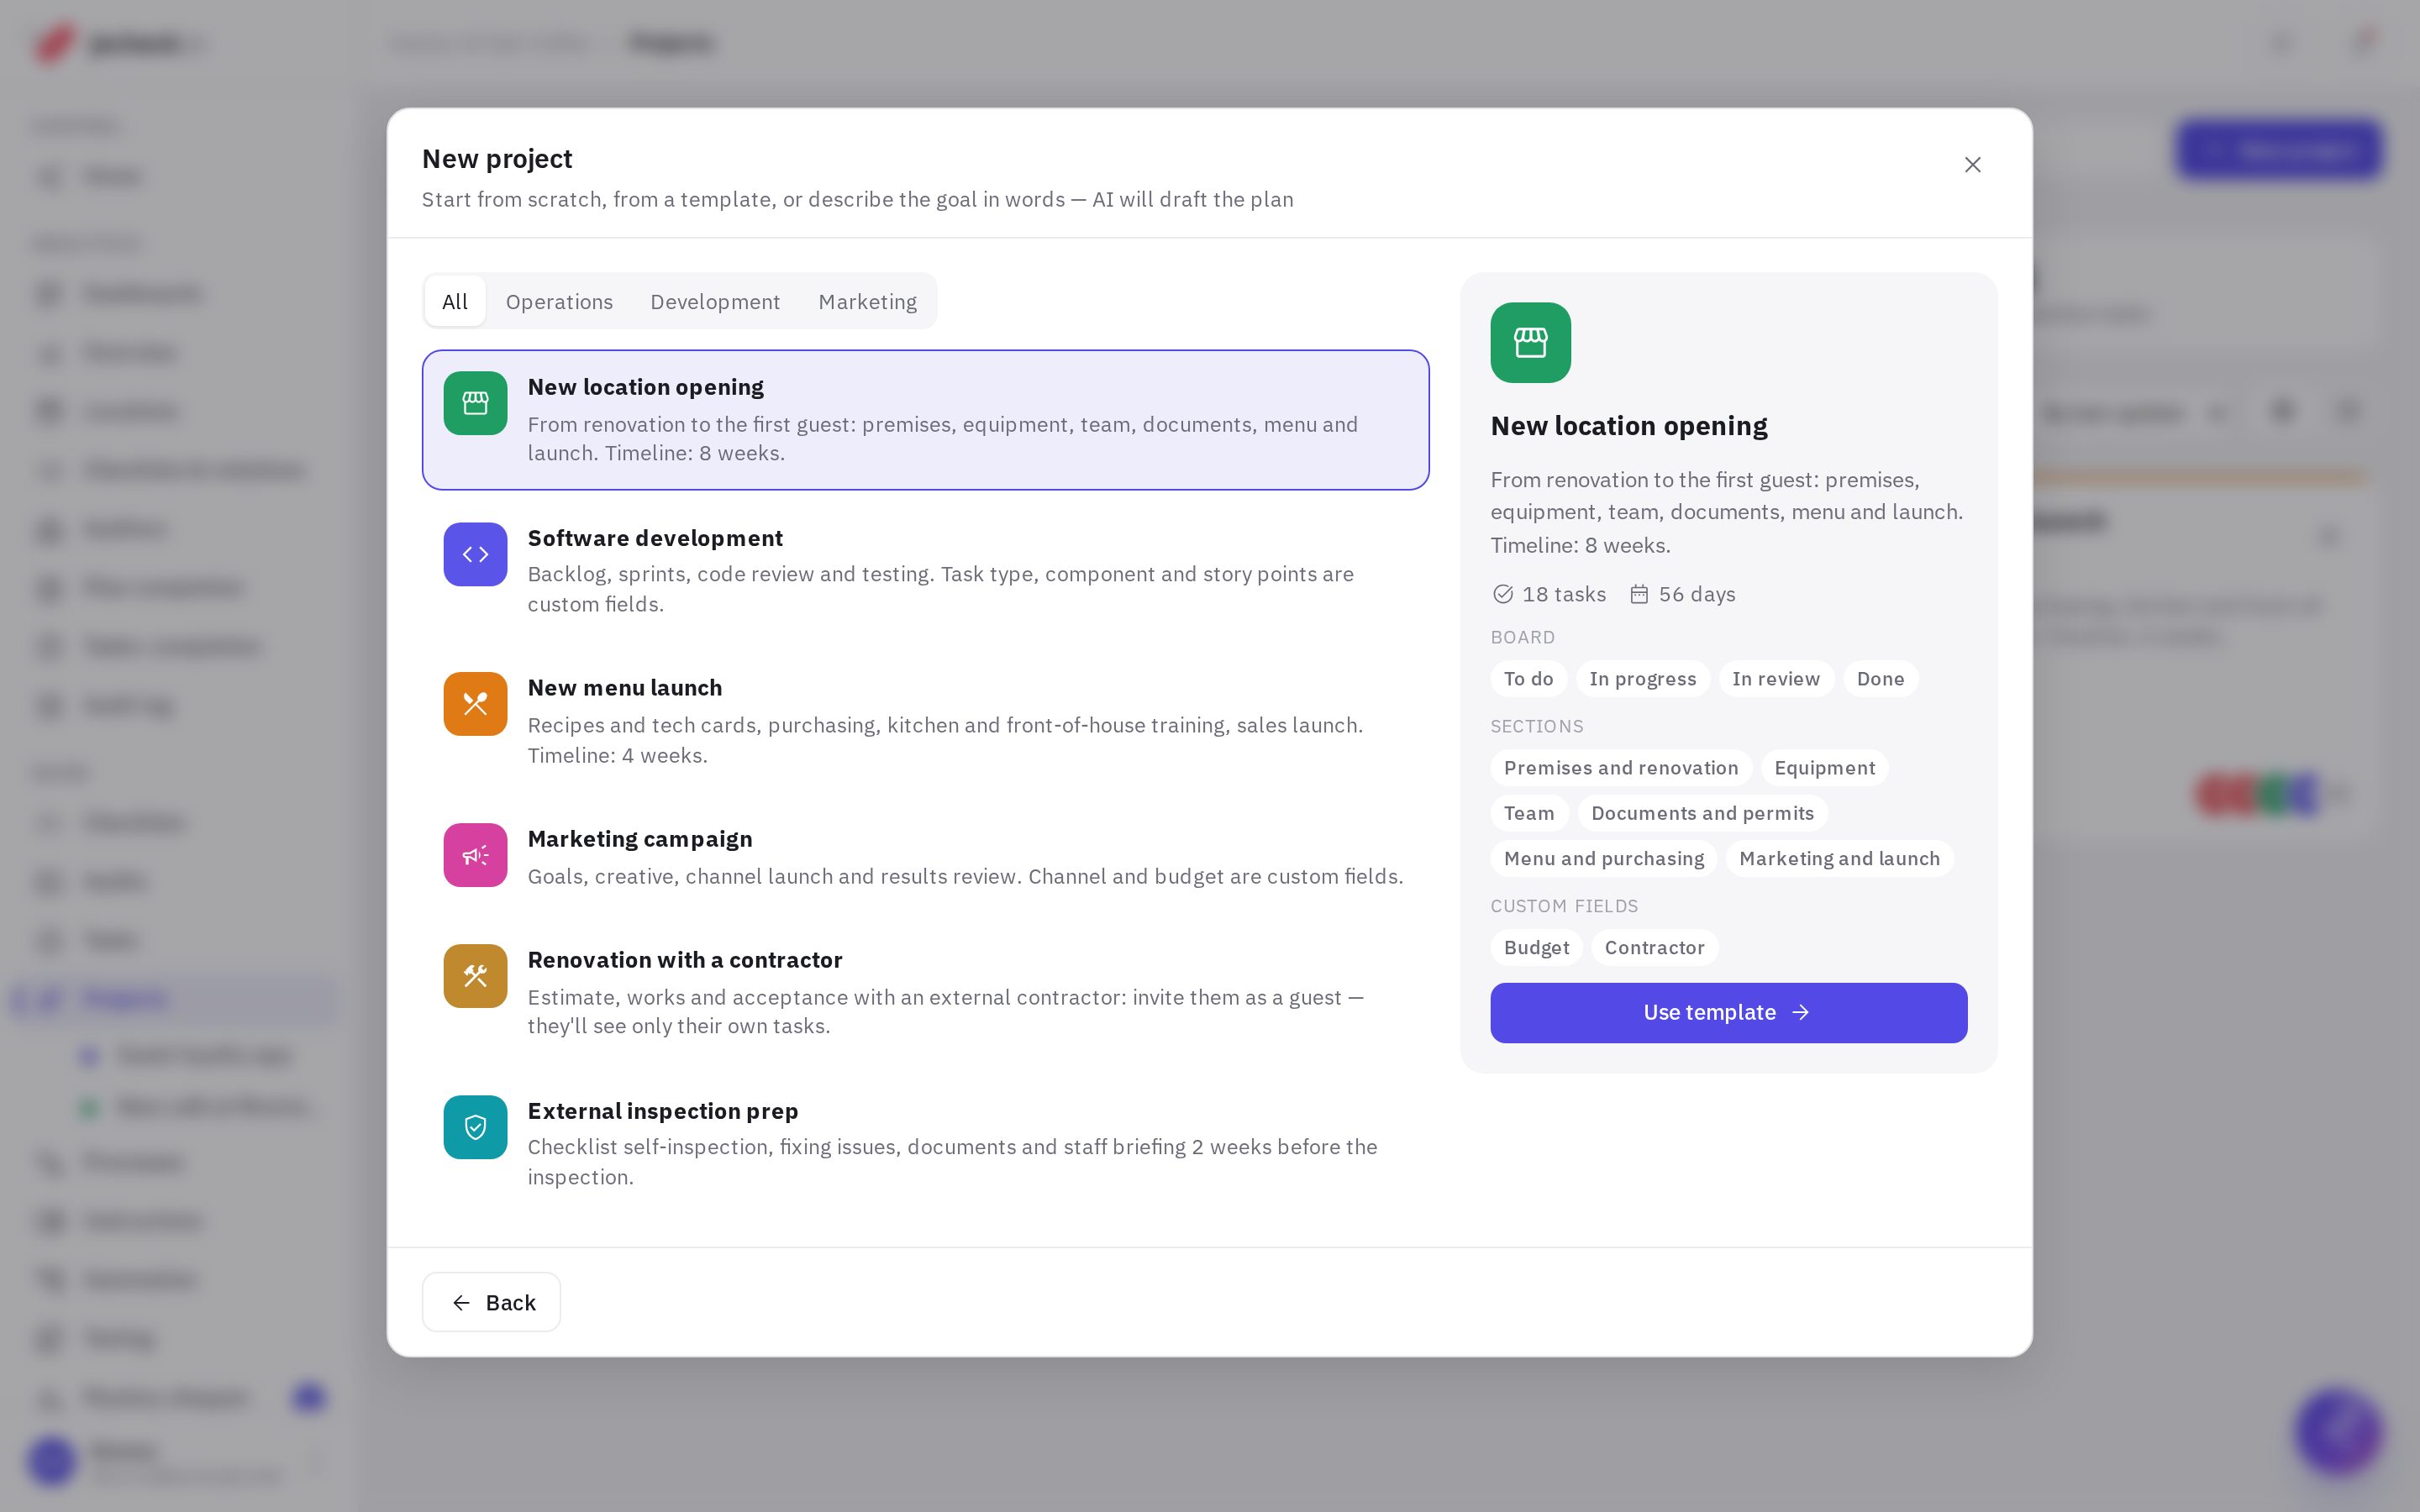Click the Documents and permits section chip

click(x=1702, y=813)
